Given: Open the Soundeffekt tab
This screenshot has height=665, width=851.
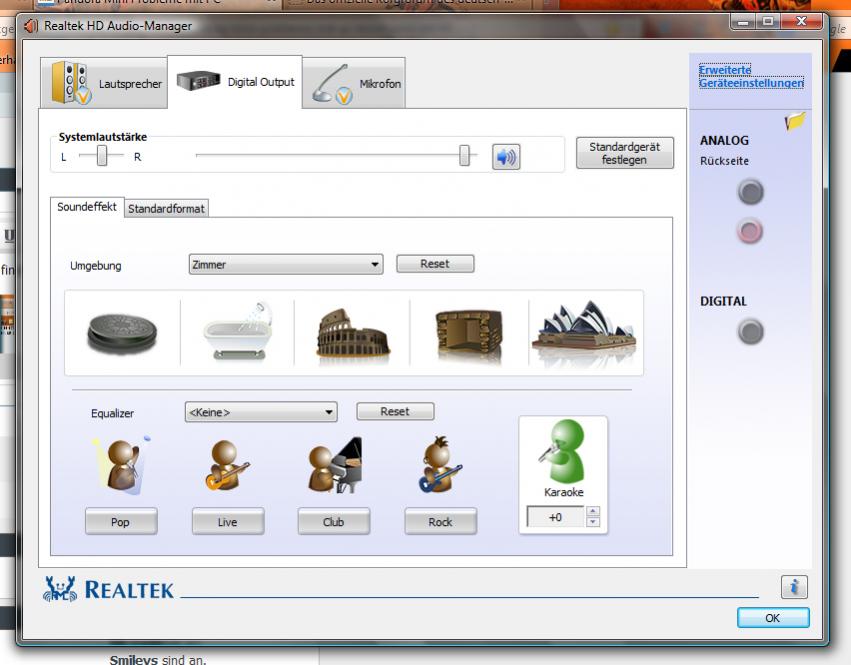Looking at the screenshot, I should click(x=87, y=207).
